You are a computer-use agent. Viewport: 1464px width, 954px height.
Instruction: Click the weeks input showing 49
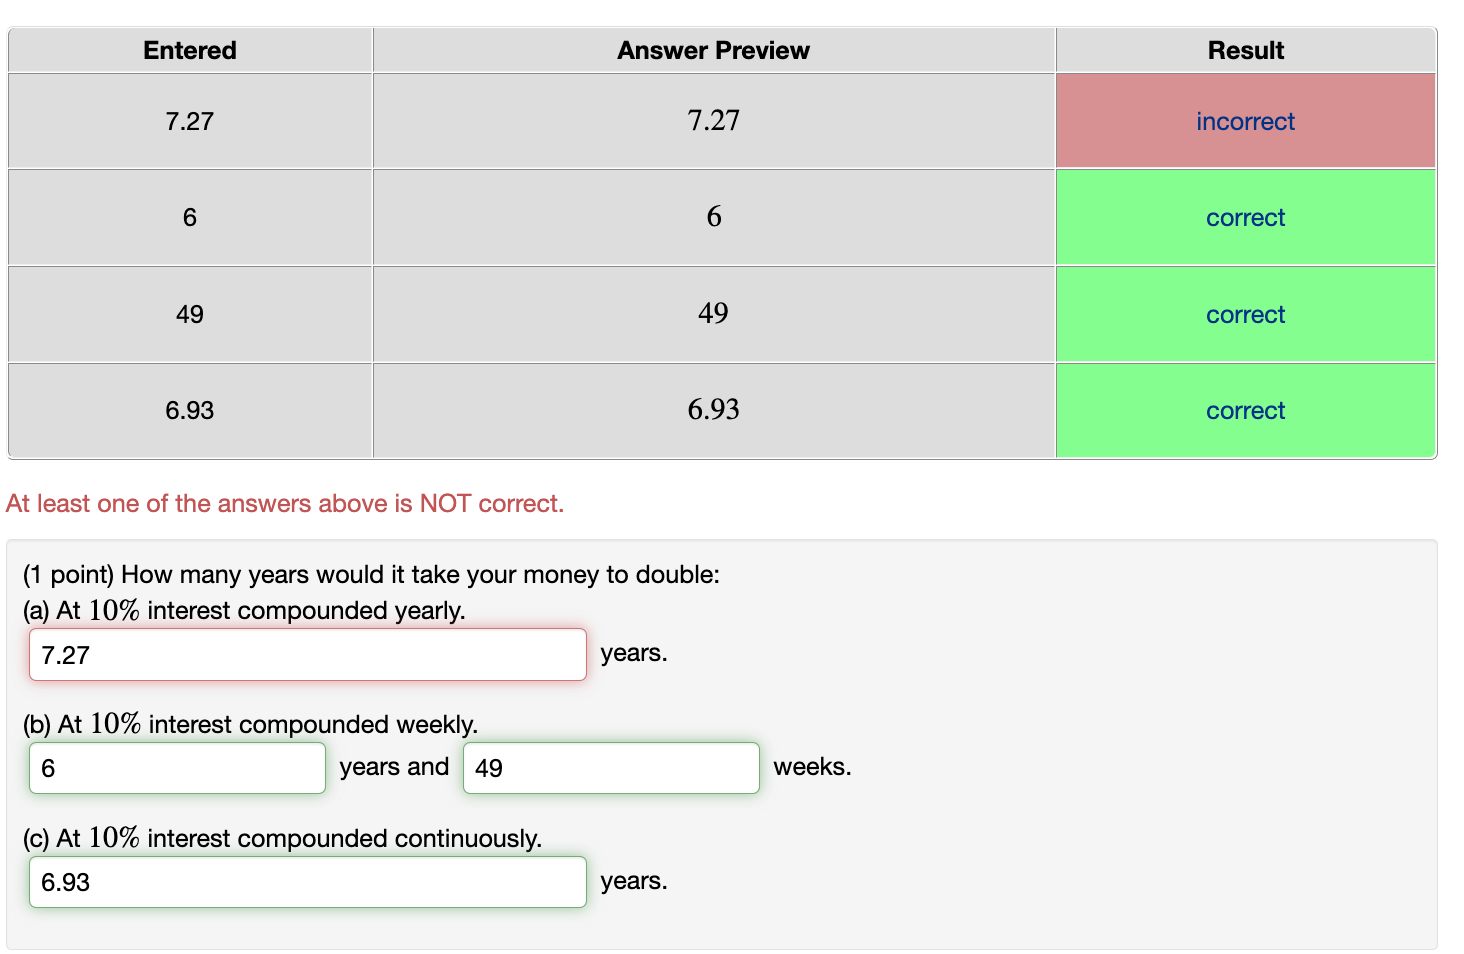click(610, 767)
